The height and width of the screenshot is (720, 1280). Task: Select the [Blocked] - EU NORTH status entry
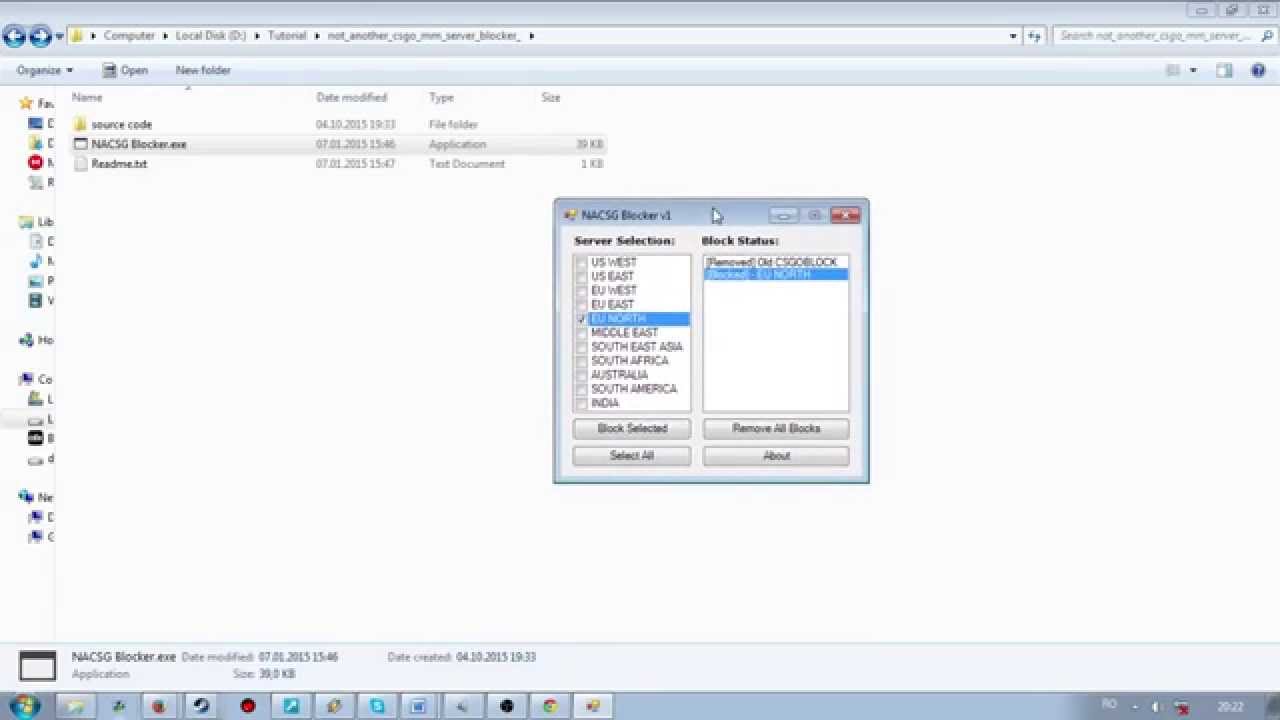[x=776, y=274]
